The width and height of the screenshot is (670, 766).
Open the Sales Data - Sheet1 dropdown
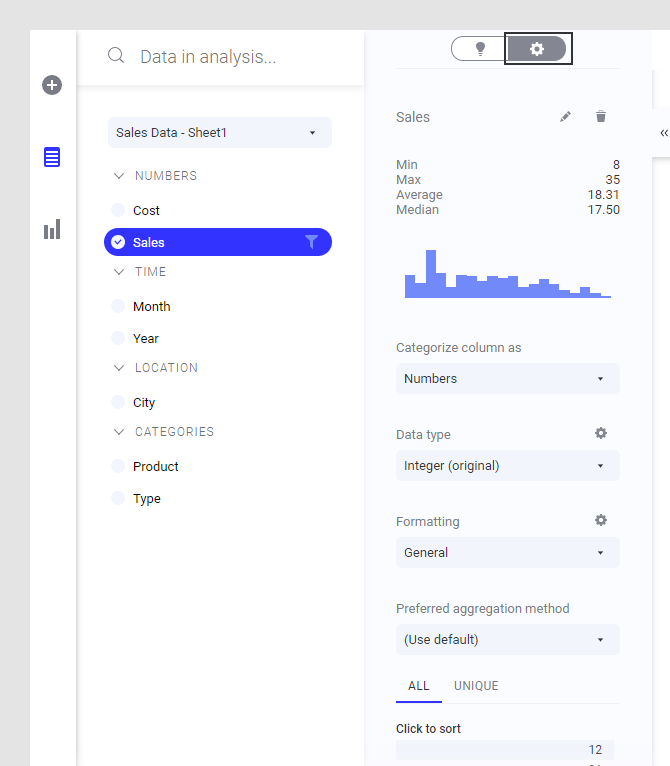pos(219,132)
